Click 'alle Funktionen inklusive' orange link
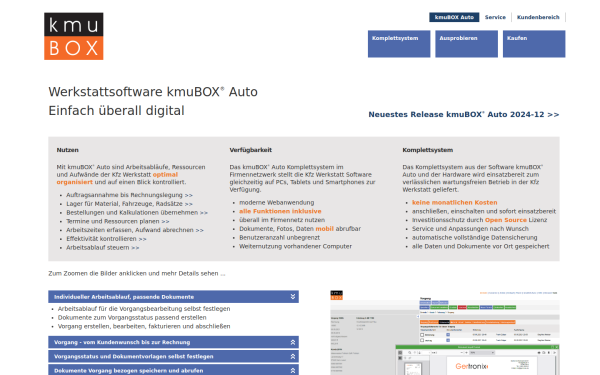The width and height of the screenshot is (600, 375). click(280, 211)
